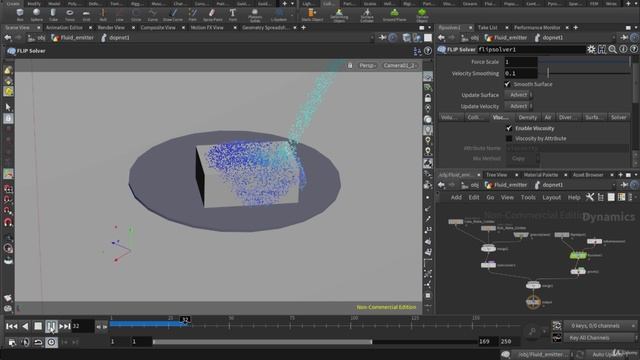
Task: Open the 0 keys, 0/0 channels dropdown
Action: (x=599, y=326)
